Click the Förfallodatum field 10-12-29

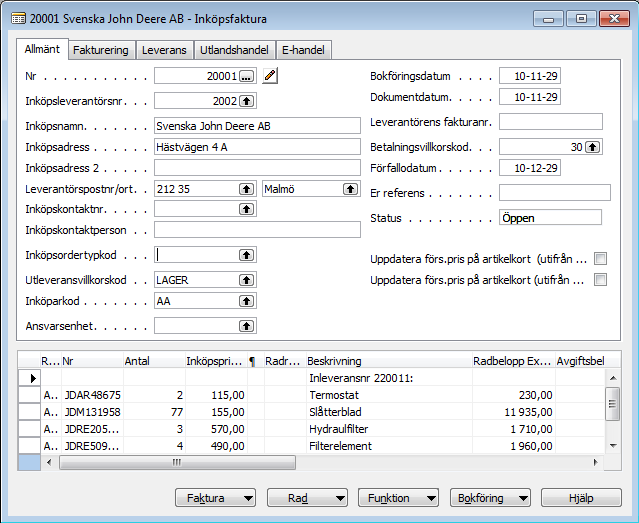tap(530, 168)
